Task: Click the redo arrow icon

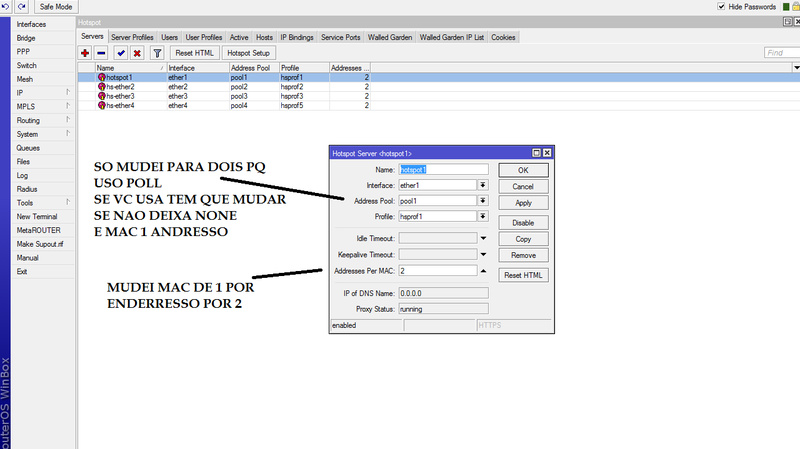Action: (21, 6)
